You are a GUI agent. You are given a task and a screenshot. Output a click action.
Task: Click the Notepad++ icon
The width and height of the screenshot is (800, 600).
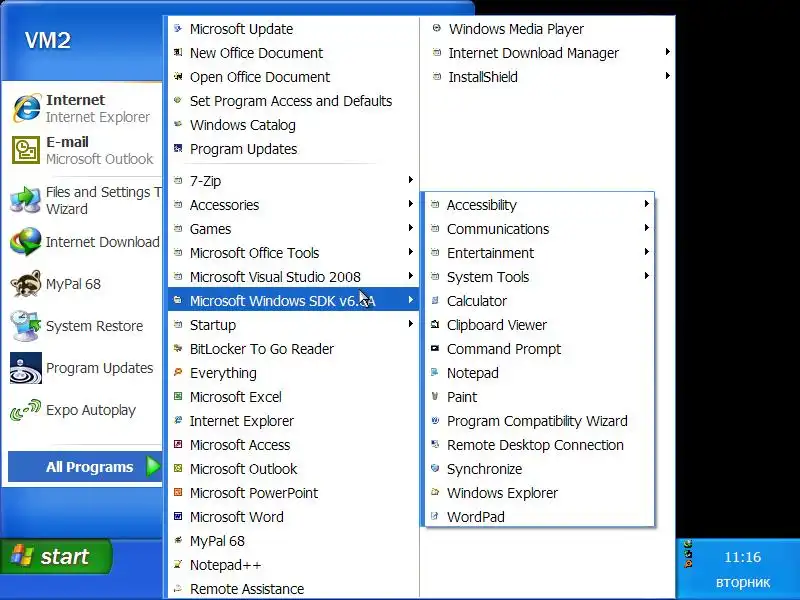point(178,564)
